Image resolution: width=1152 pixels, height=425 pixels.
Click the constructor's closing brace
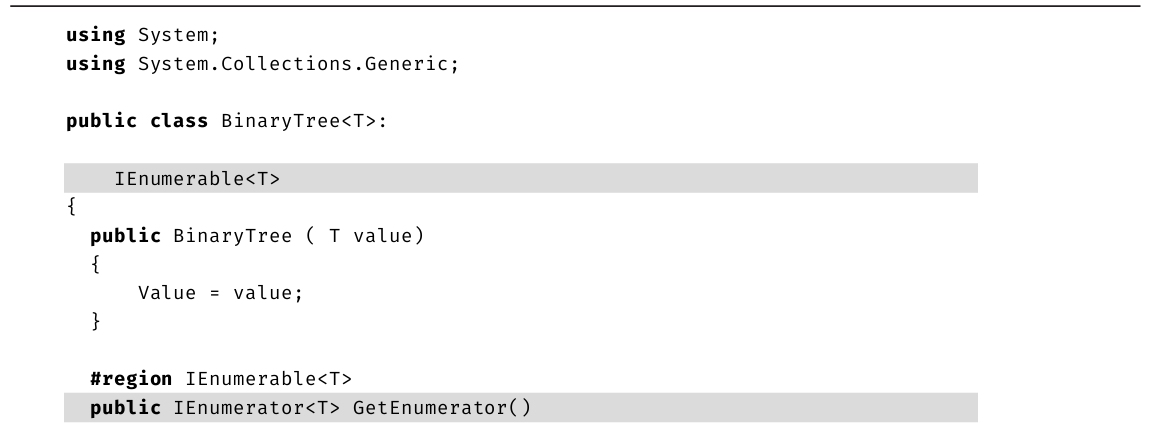96,322
